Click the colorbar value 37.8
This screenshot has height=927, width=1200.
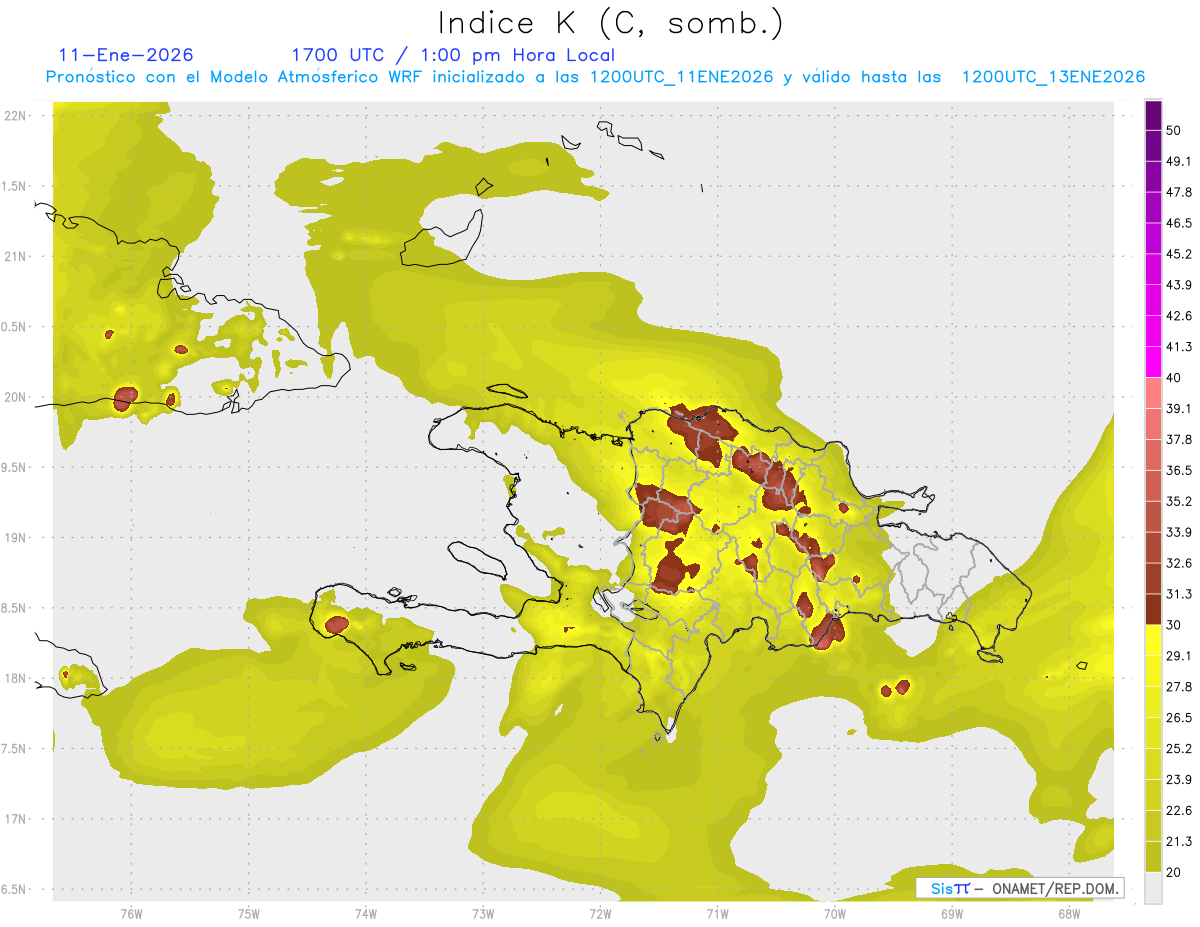1178,440
